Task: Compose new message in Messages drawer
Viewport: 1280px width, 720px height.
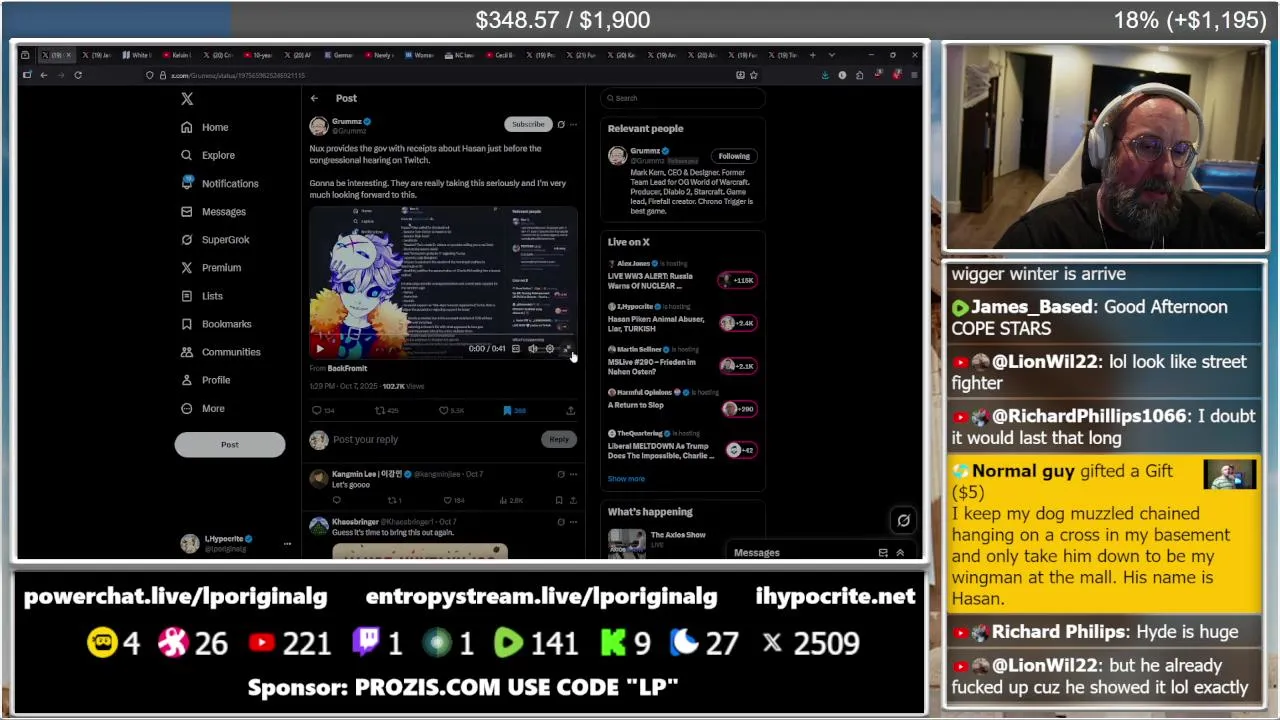Action: (x=883, y=553)
